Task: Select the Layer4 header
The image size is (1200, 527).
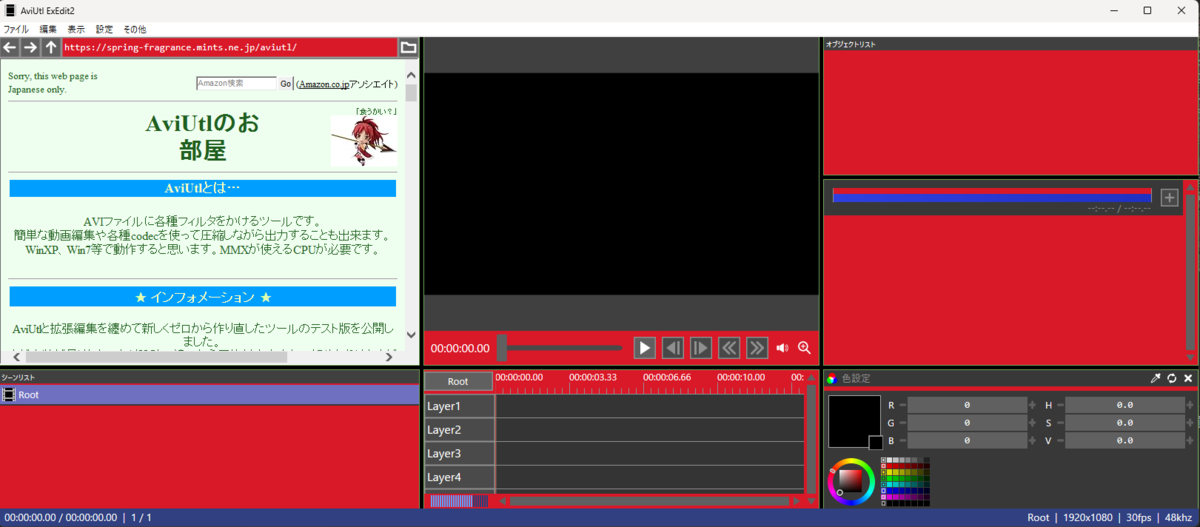Action: click(x=459, y=478)
